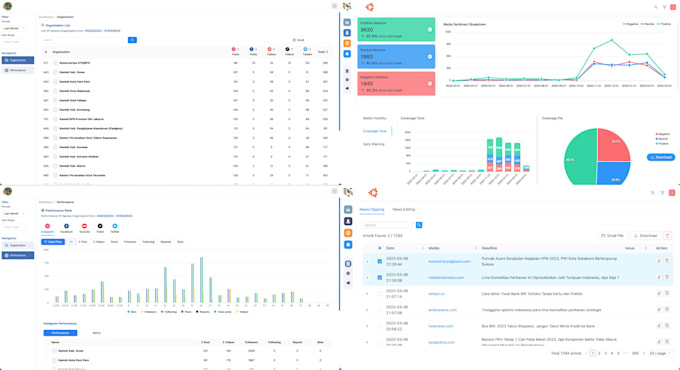
Task: Open the dark blue user sidebar icon in Media Sentiment panel
Action: pos(347,33)
